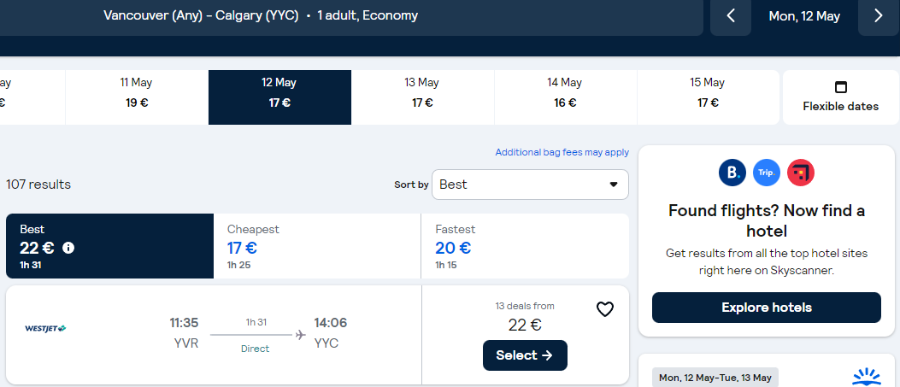Click the red hotel partner logo
900x387 pixels.
pos(801,173)
